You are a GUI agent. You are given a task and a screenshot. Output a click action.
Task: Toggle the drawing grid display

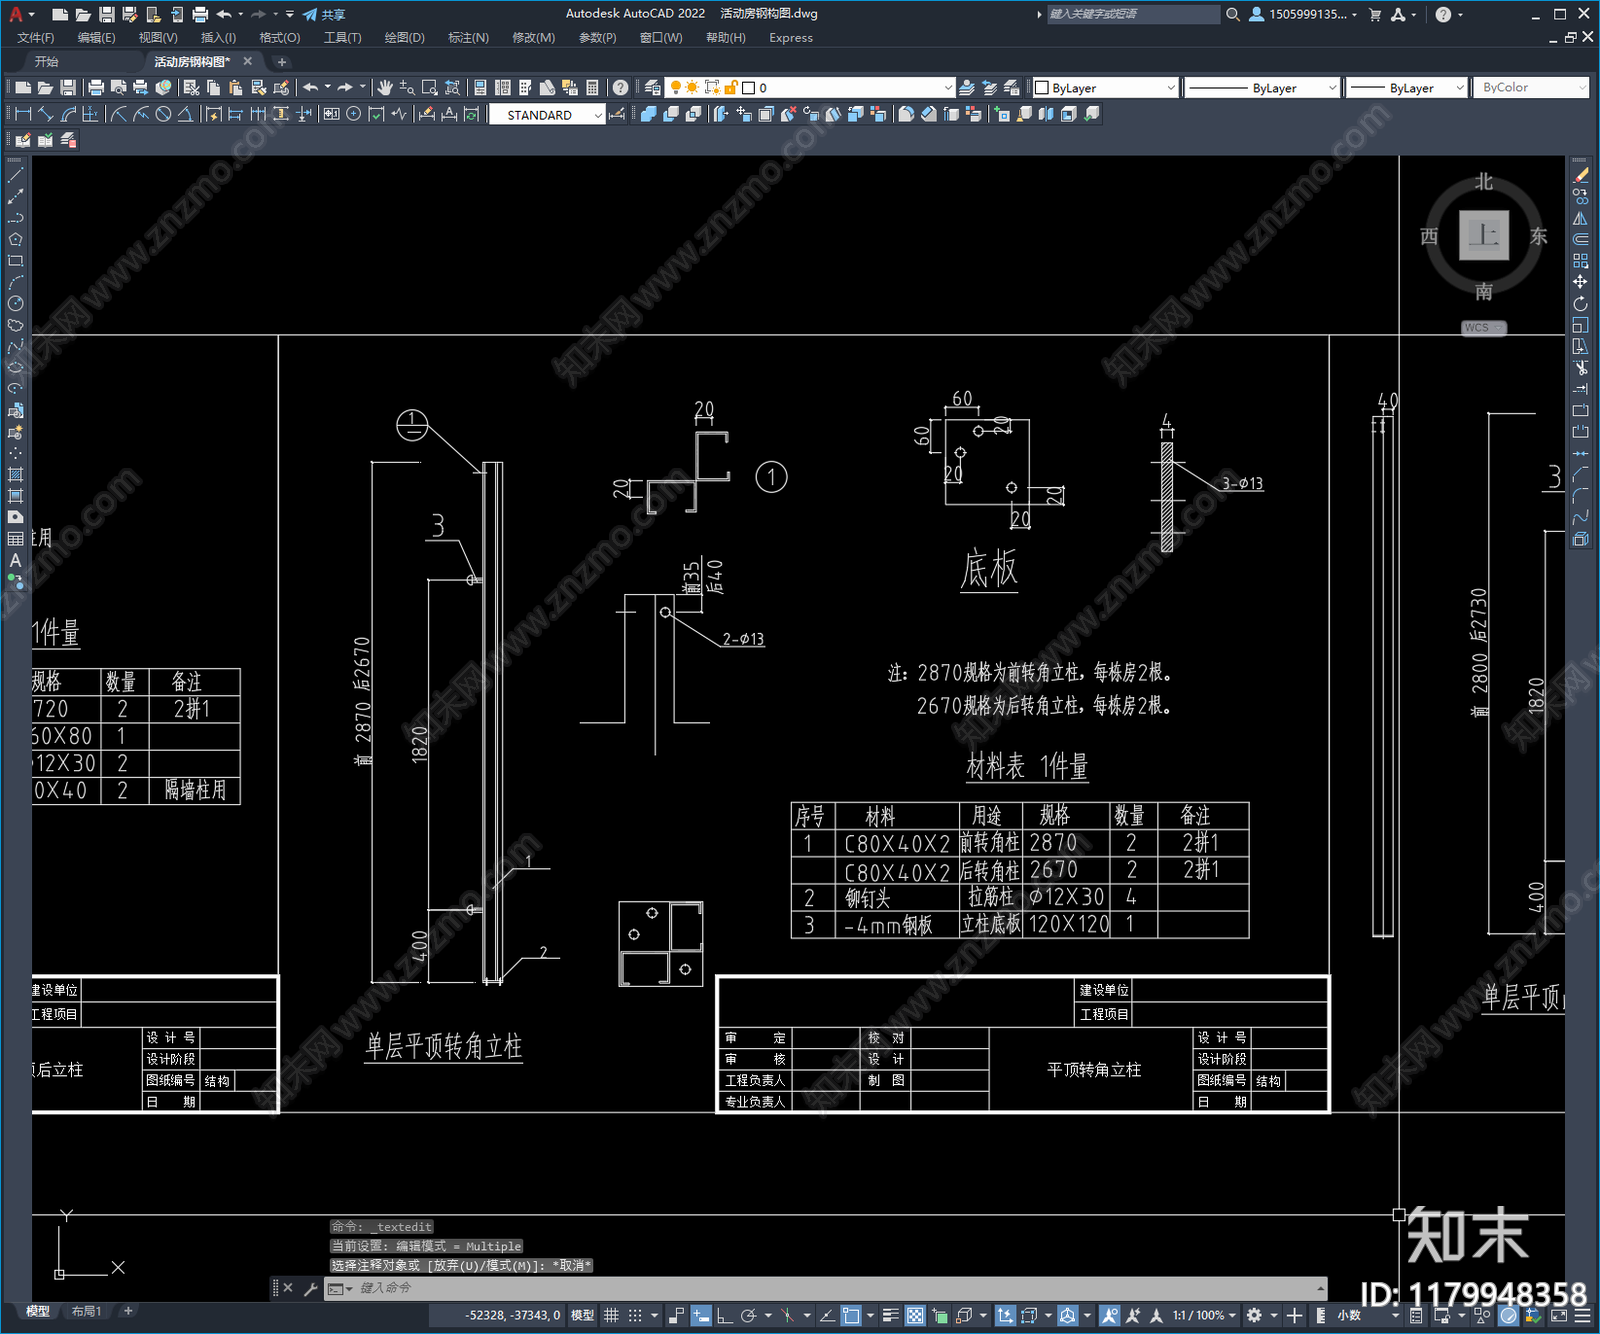tap(611, 1315)
